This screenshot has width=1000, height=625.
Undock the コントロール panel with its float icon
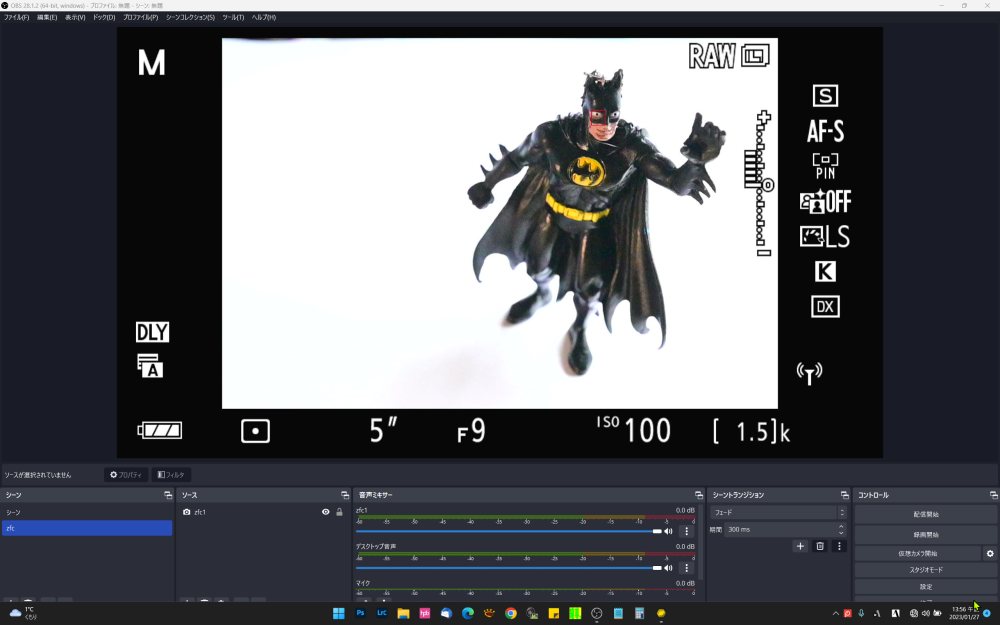tap(993, 495)
